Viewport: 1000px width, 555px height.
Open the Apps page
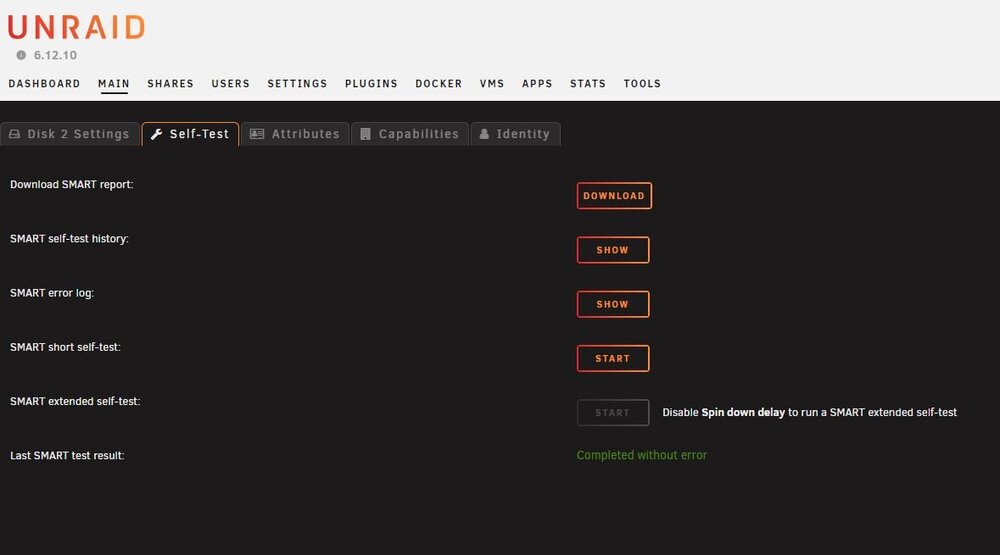point(537,84)
